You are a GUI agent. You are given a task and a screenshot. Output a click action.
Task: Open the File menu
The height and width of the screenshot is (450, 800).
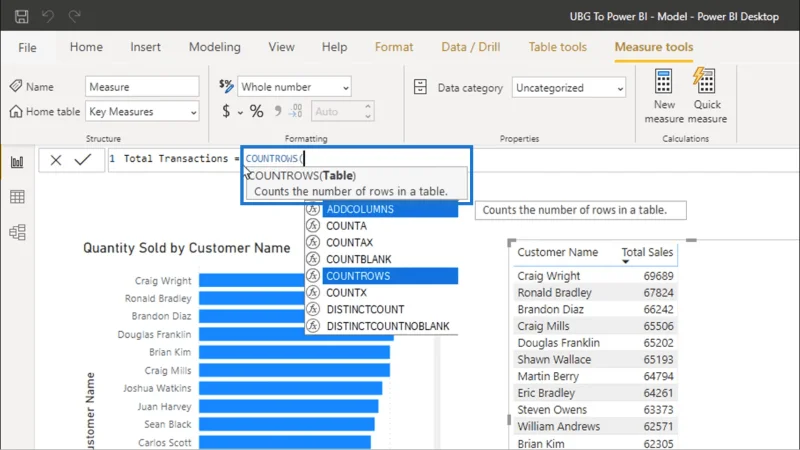click(x=27, y=47)
